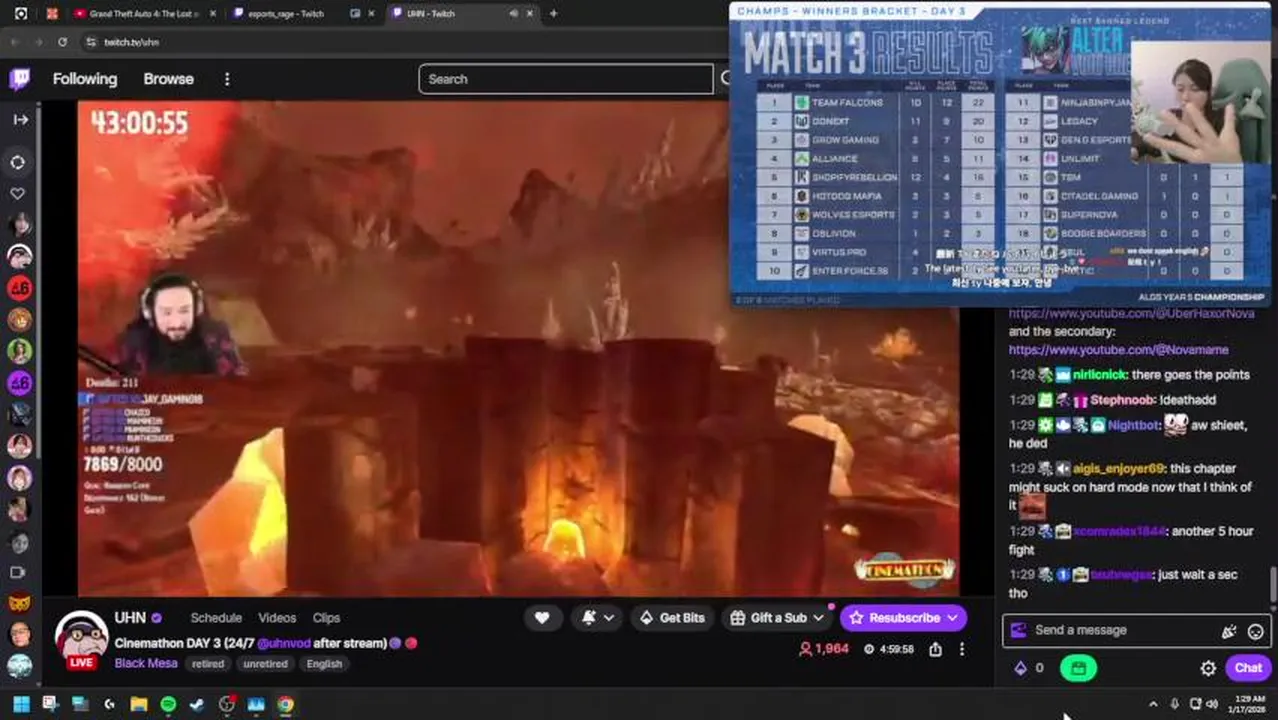Open the channel Videos tab
The image size is (1278, 720).
277,618
